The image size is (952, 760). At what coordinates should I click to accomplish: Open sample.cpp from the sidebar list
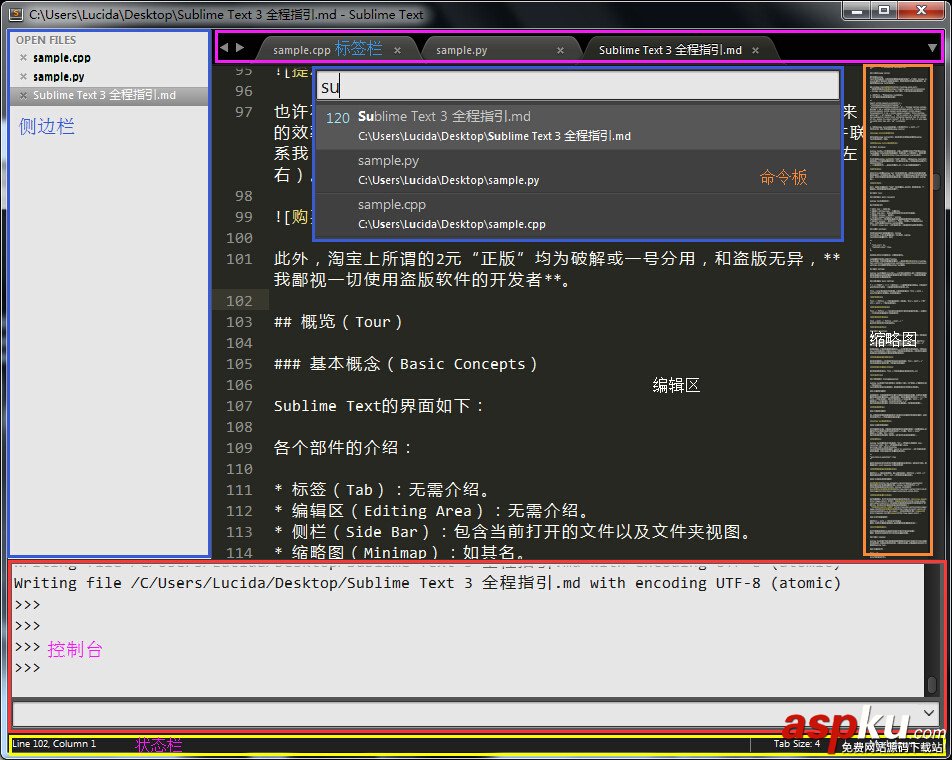[61, 58]
